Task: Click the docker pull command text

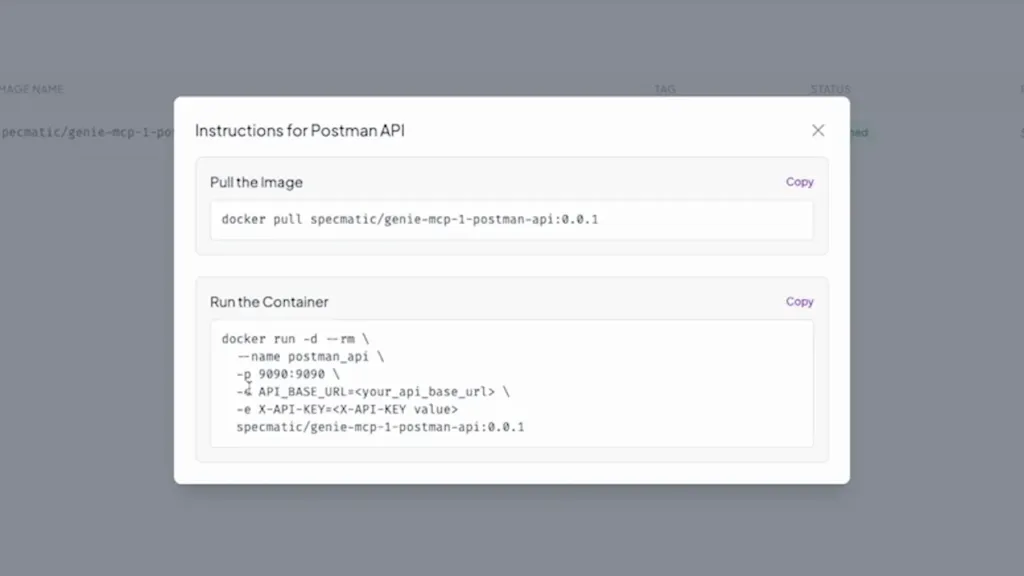Action: pos(409,220)
